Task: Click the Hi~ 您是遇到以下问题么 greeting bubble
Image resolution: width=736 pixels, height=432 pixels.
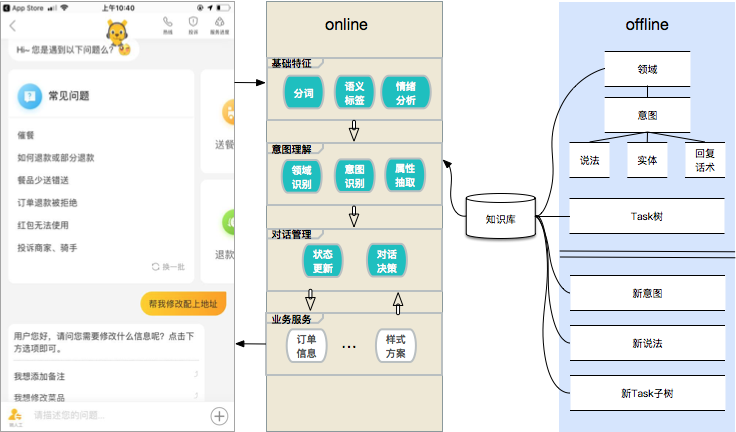Action: (74, 50)
